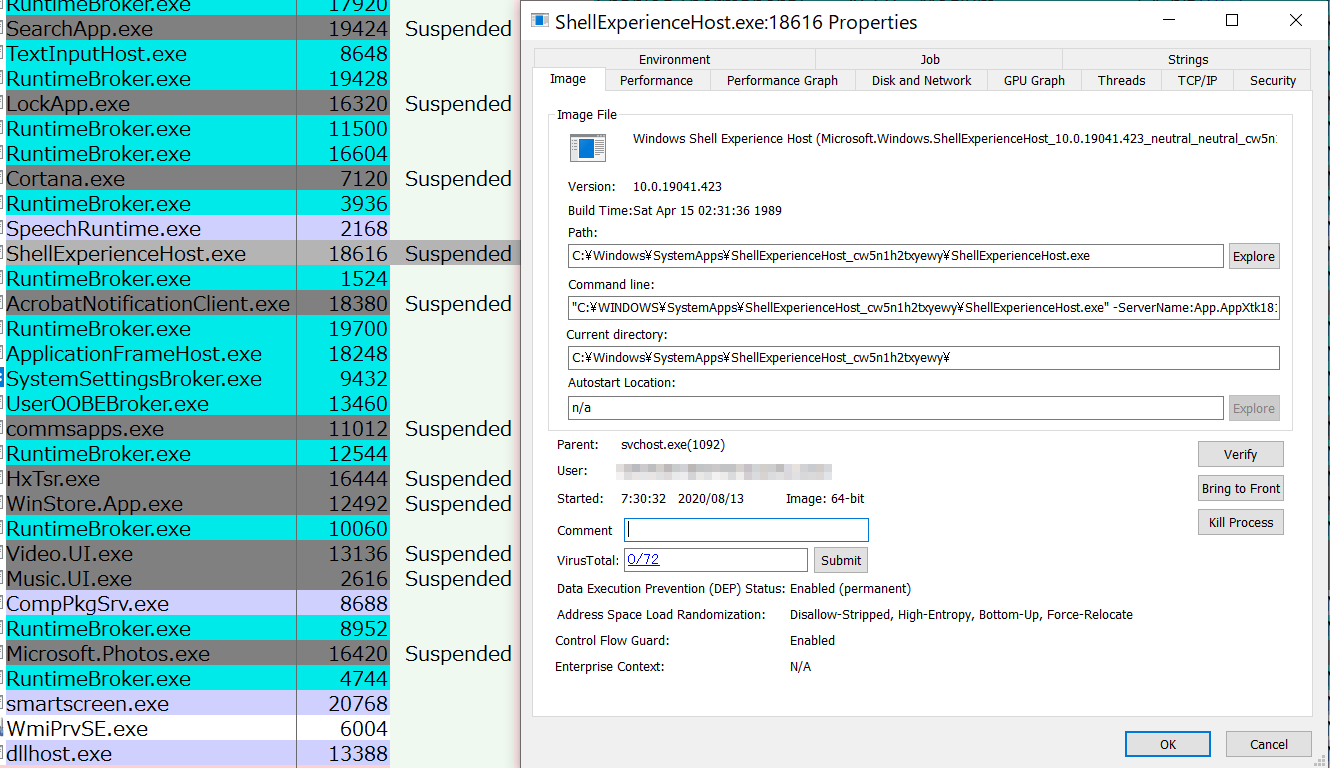Viewport: 1330px width, 768px height.
Task: Click Explore button next to Path
Action: pyautogui.click(x=1254, y=256)
